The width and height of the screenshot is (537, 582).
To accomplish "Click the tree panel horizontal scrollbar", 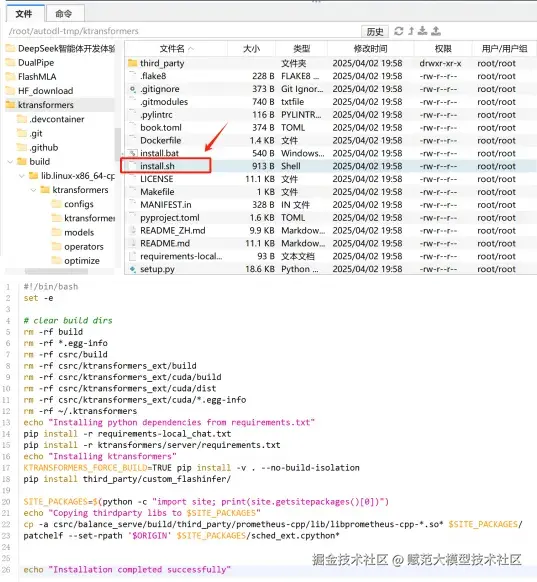I will click(56, 271).
